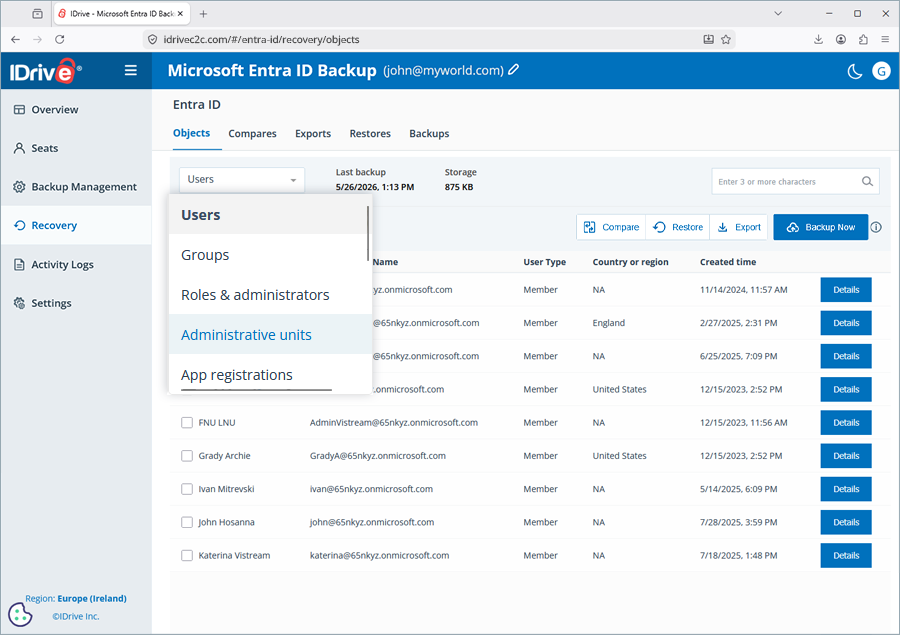Click the Restore button

(678, 227)
